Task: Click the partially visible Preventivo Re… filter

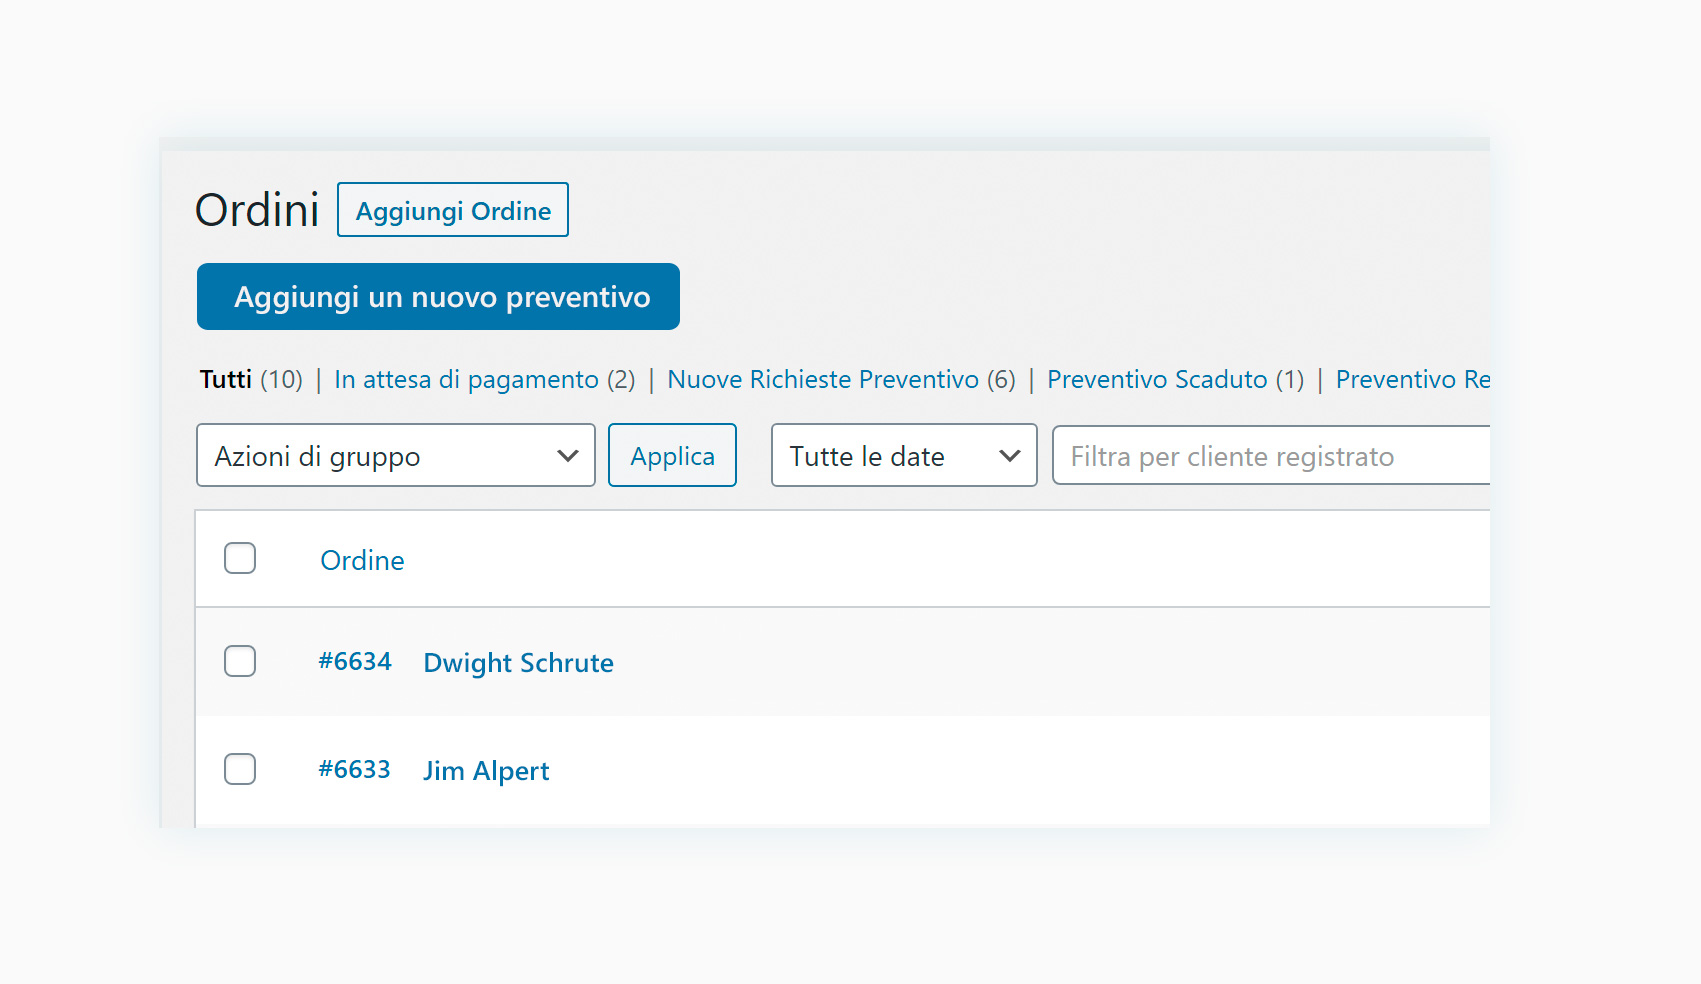Action: (1412, 380)
